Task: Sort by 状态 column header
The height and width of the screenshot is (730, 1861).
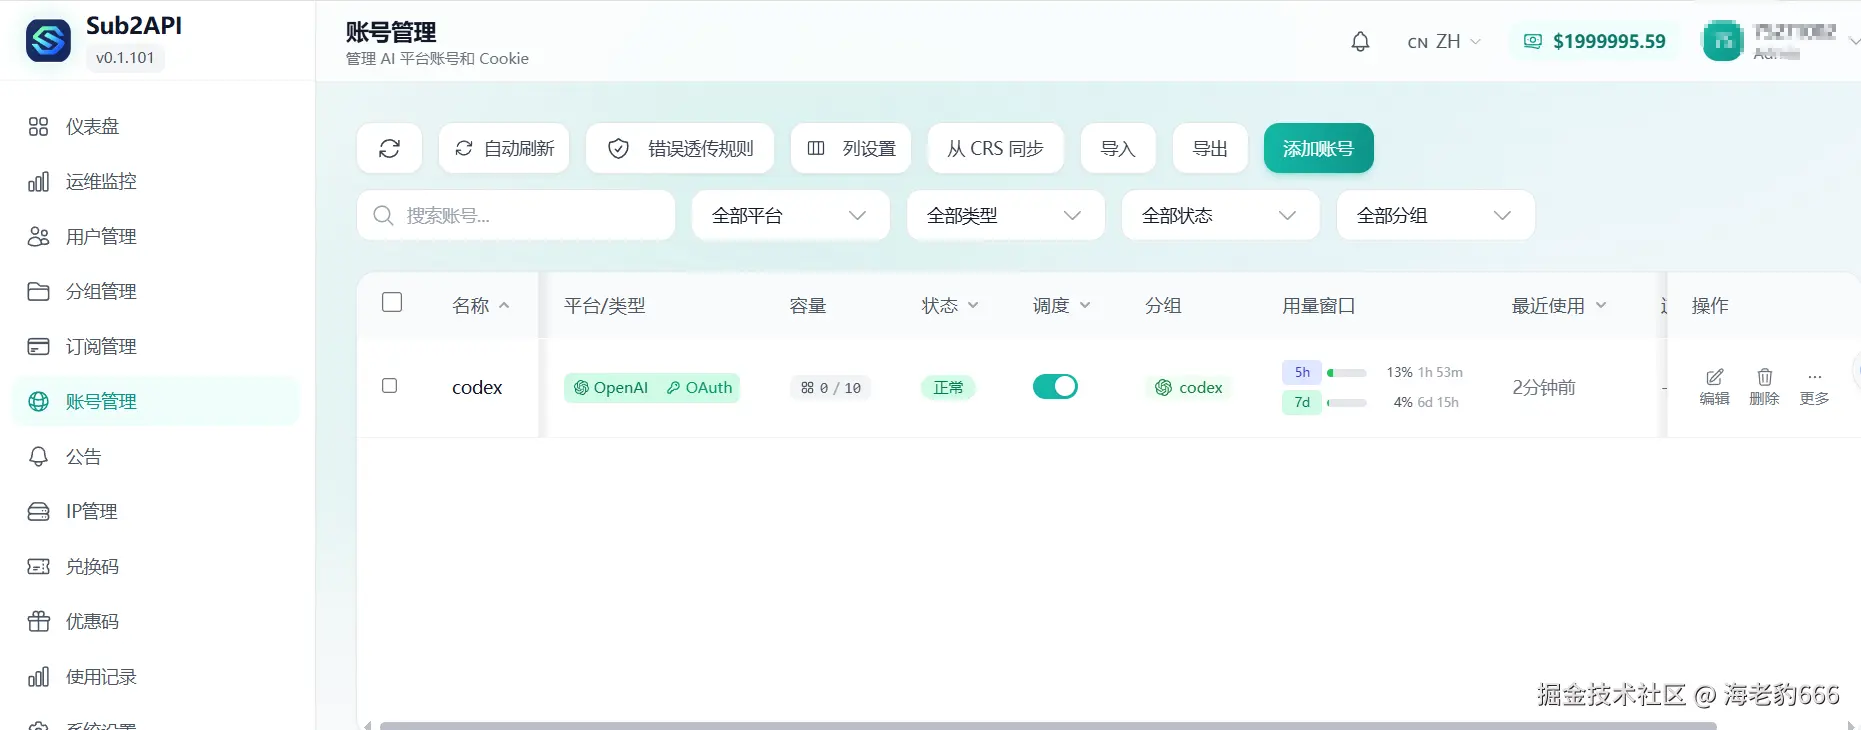Action: pyautogui.click(x=950, y=306)
